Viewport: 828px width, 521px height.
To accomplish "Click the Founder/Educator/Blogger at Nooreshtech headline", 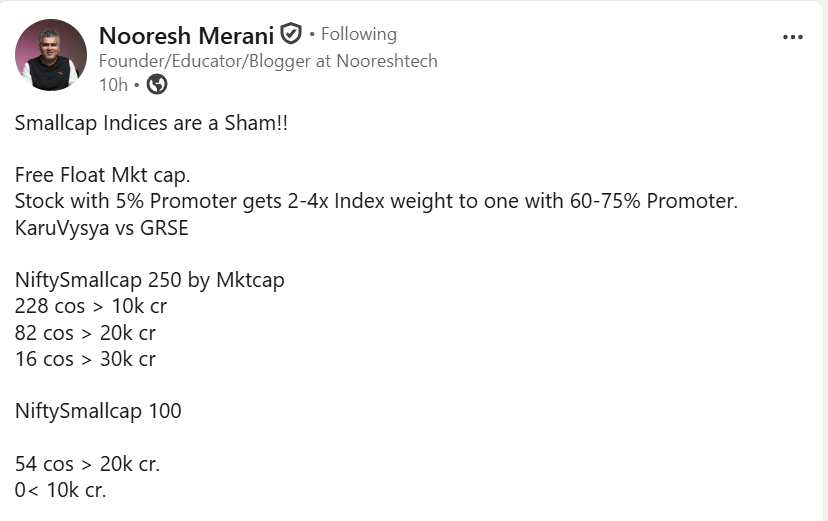I will [x=268, y=61].
